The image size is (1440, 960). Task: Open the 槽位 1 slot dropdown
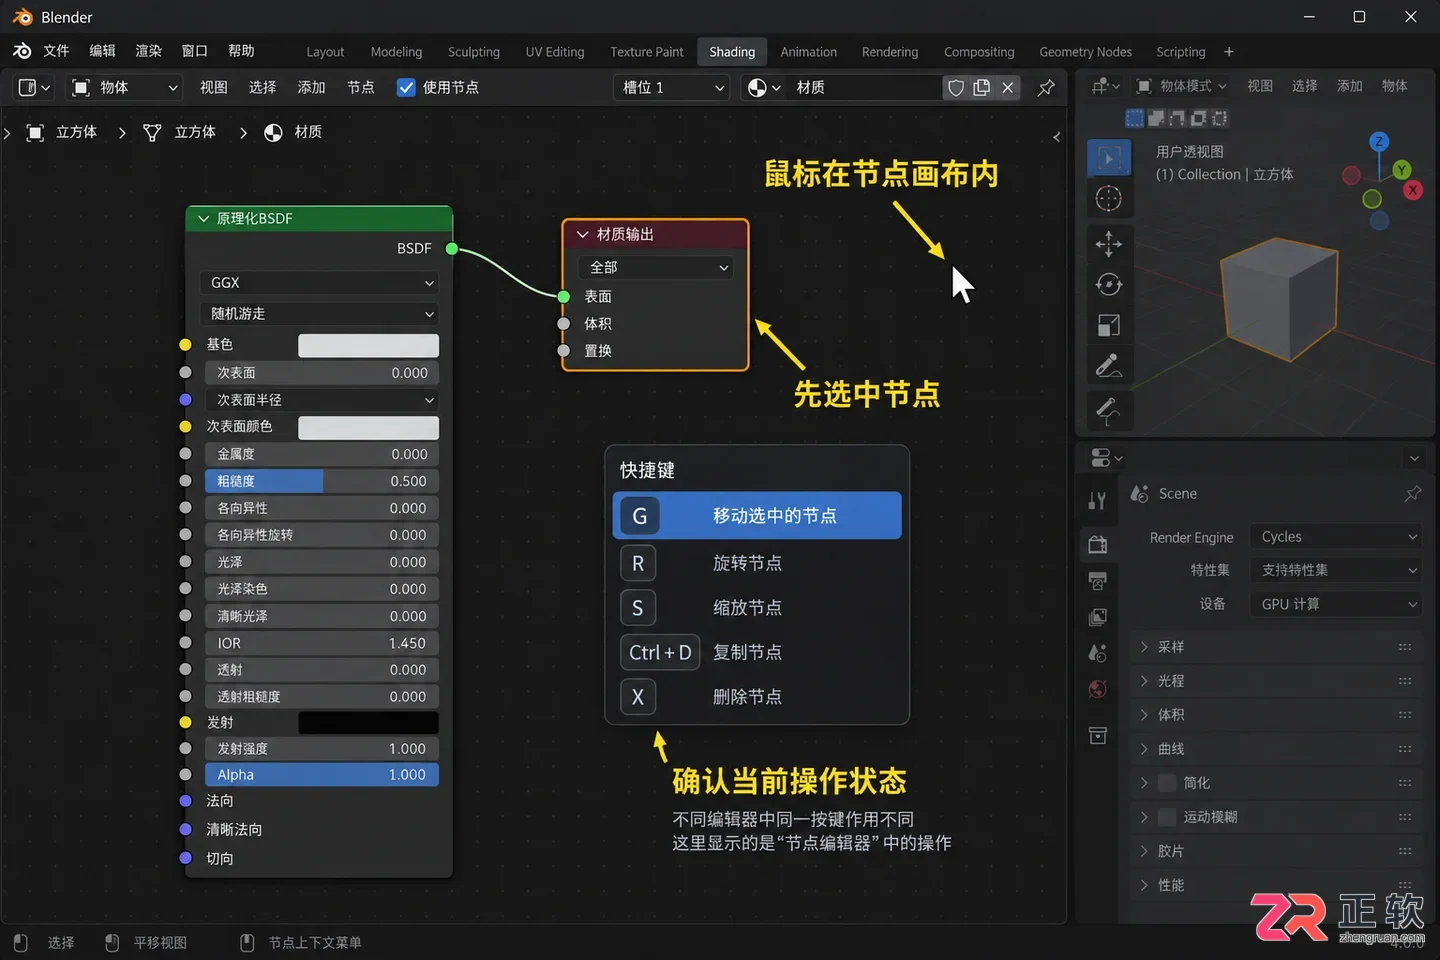[671, 88]
